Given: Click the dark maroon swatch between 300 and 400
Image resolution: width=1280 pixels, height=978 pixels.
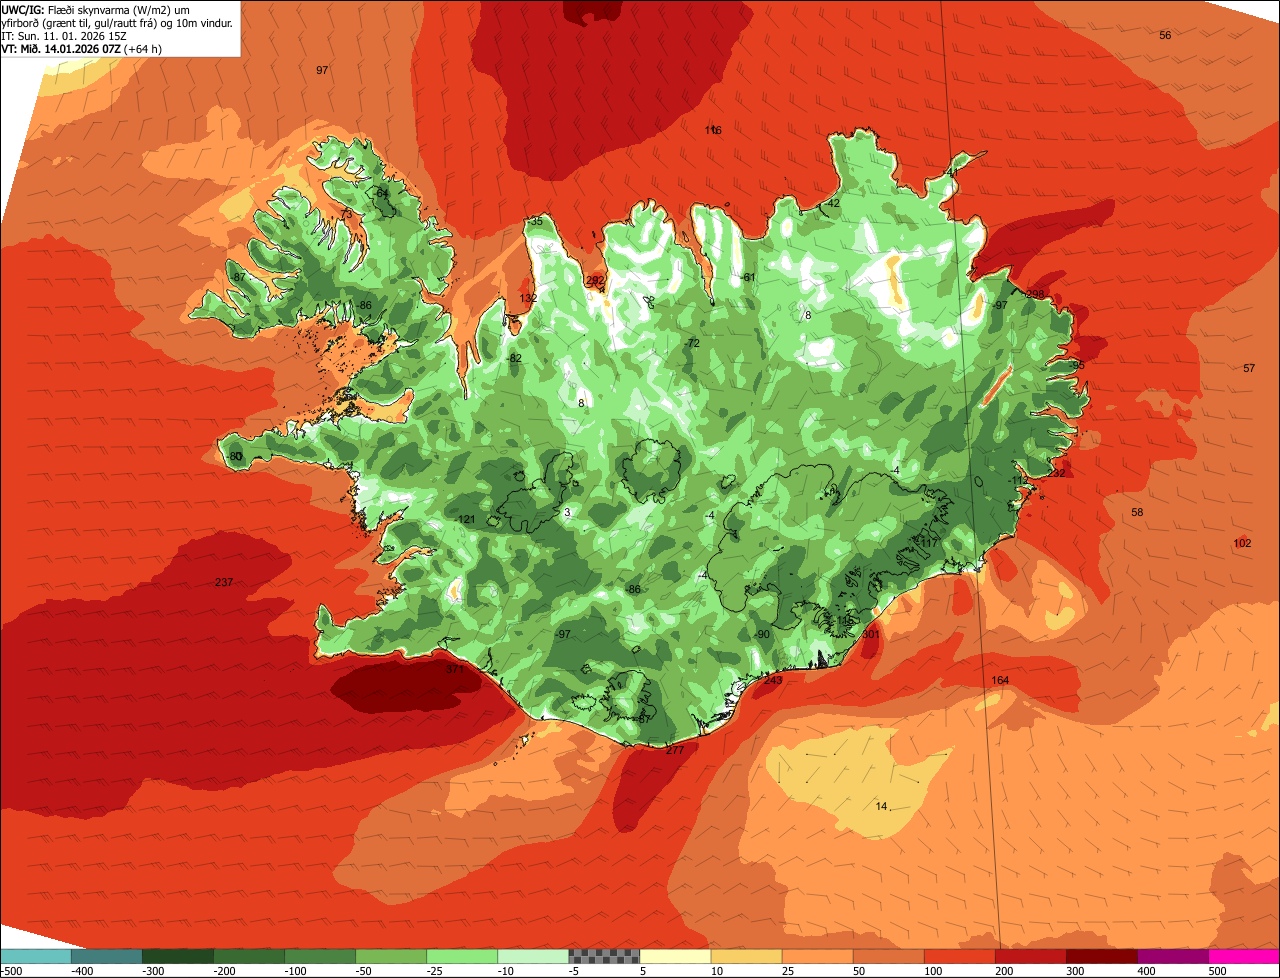Looking at the screenshot, I should pyautogui.click(x=1101, y=956).
